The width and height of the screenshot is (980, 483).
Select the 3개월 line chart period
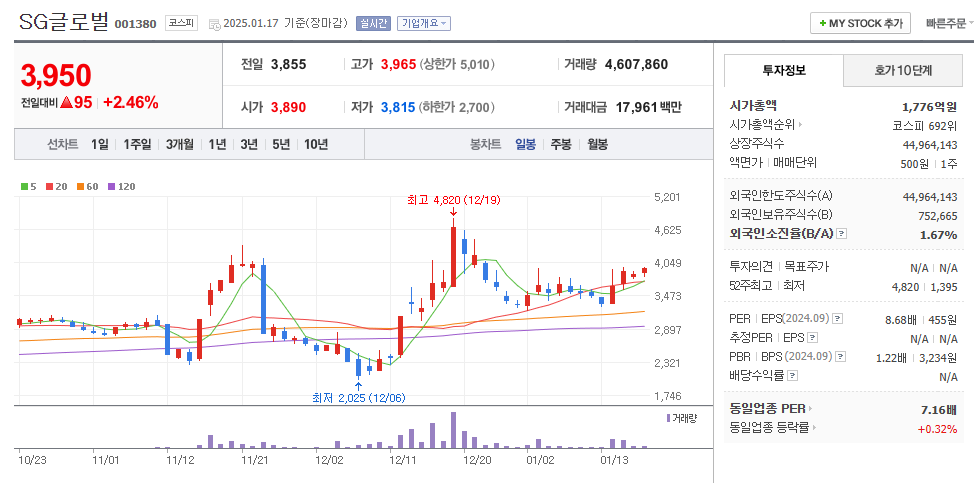pos(180,144)
